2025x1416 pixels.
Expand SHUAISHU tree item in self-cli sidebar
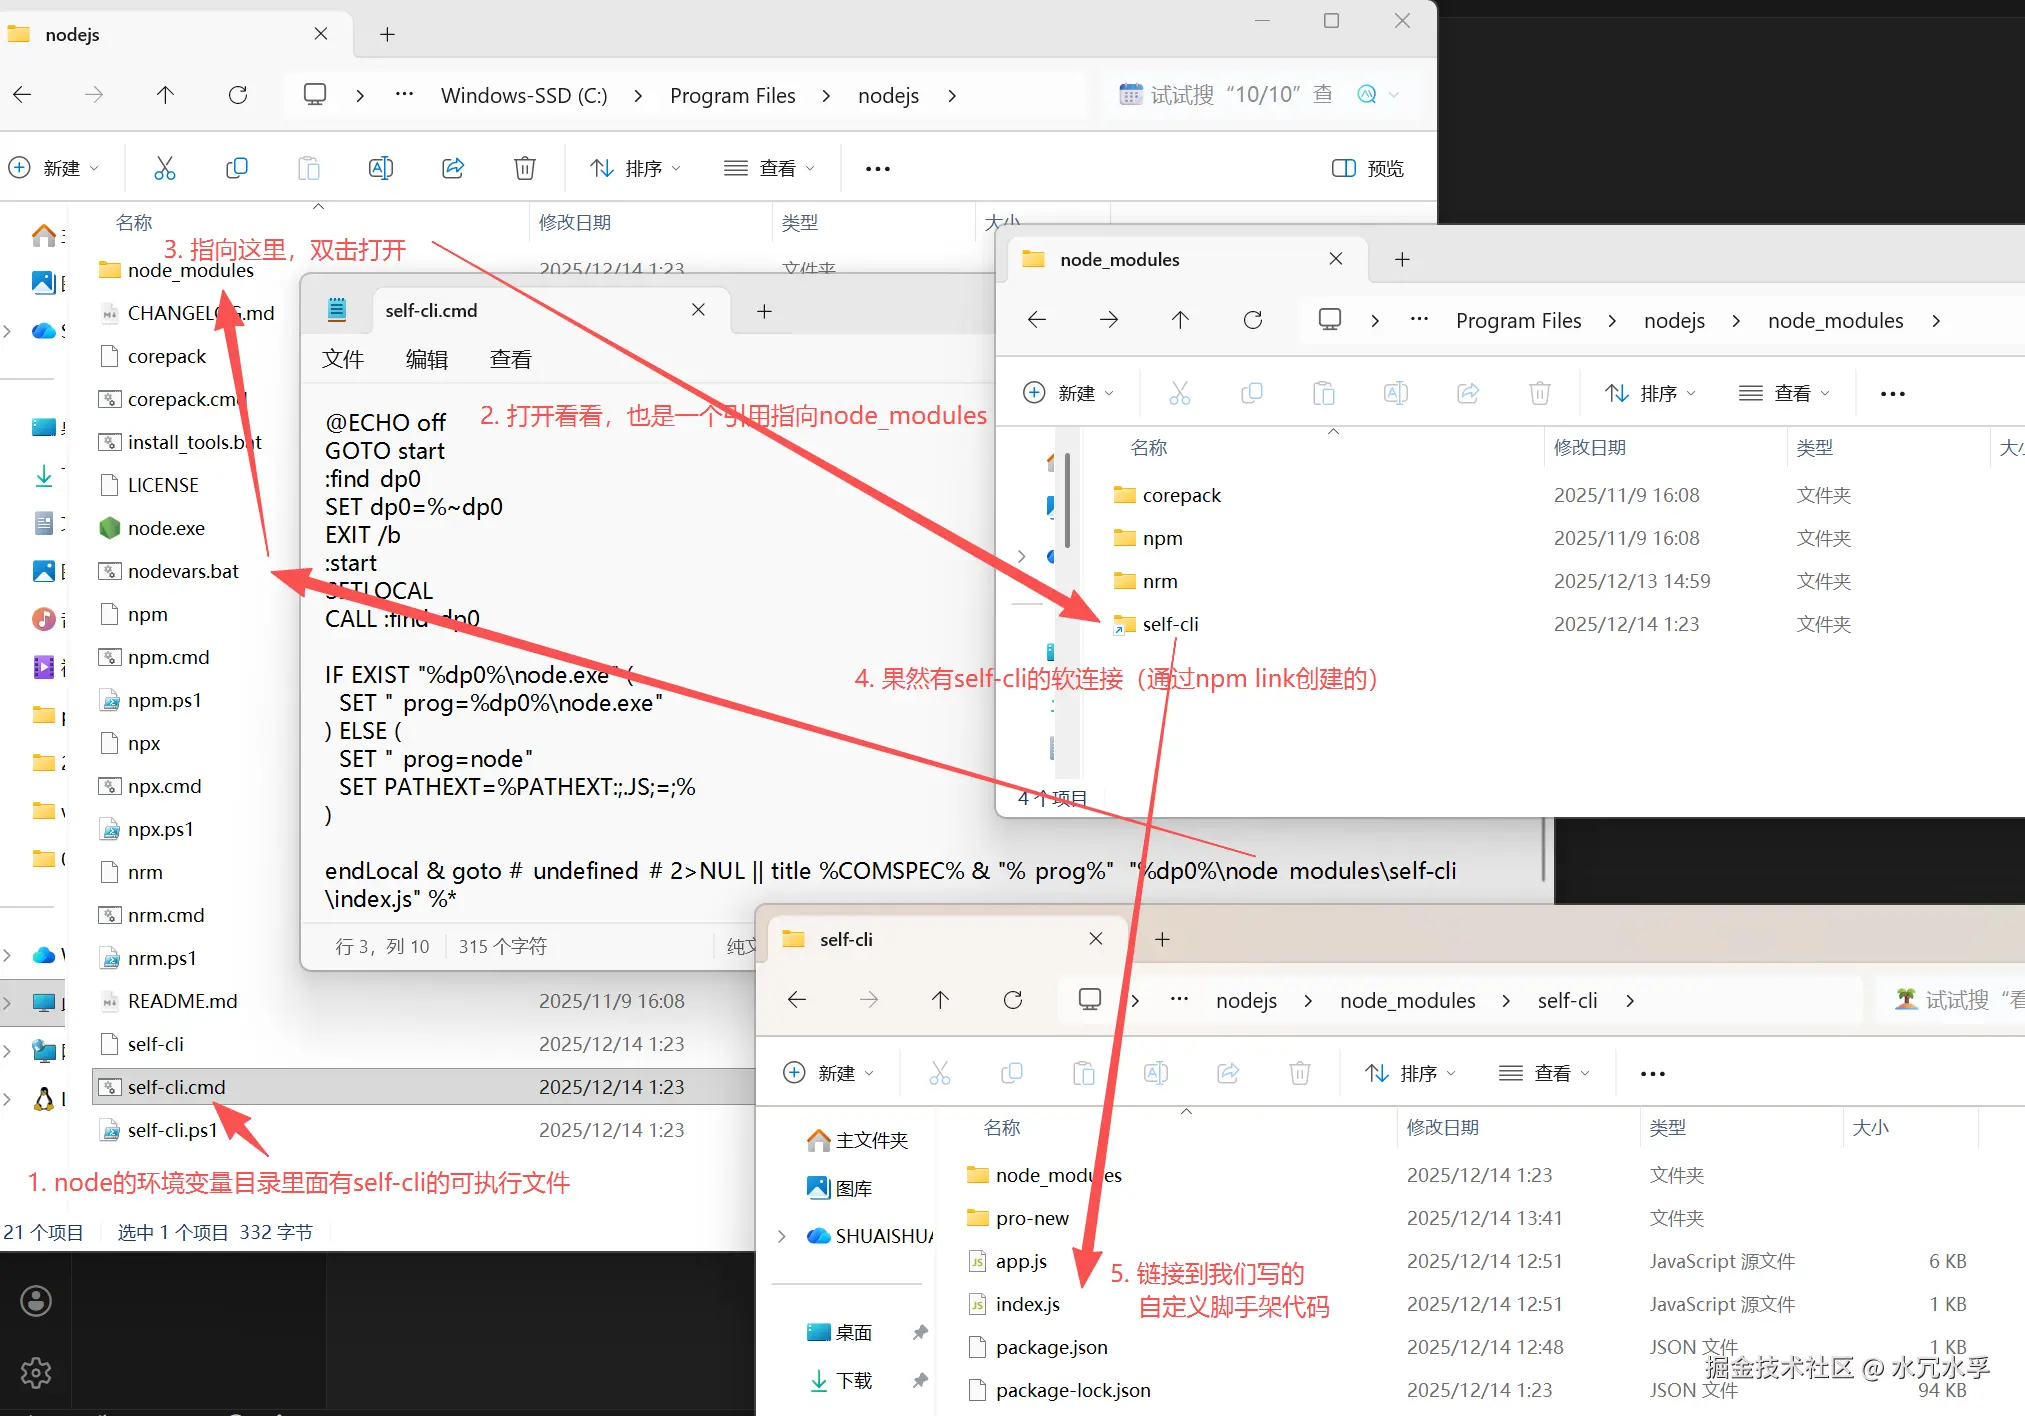click(782, 1236)
